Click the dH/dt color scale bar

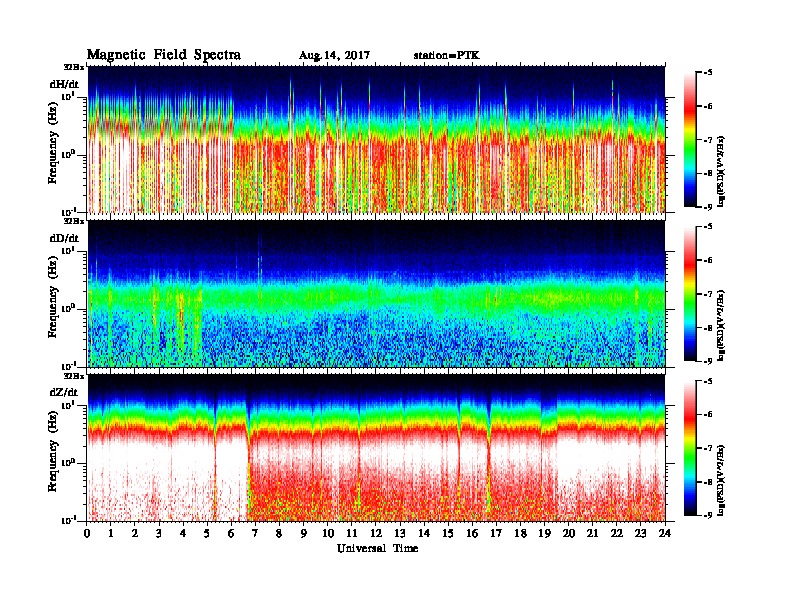click(690, 140)
